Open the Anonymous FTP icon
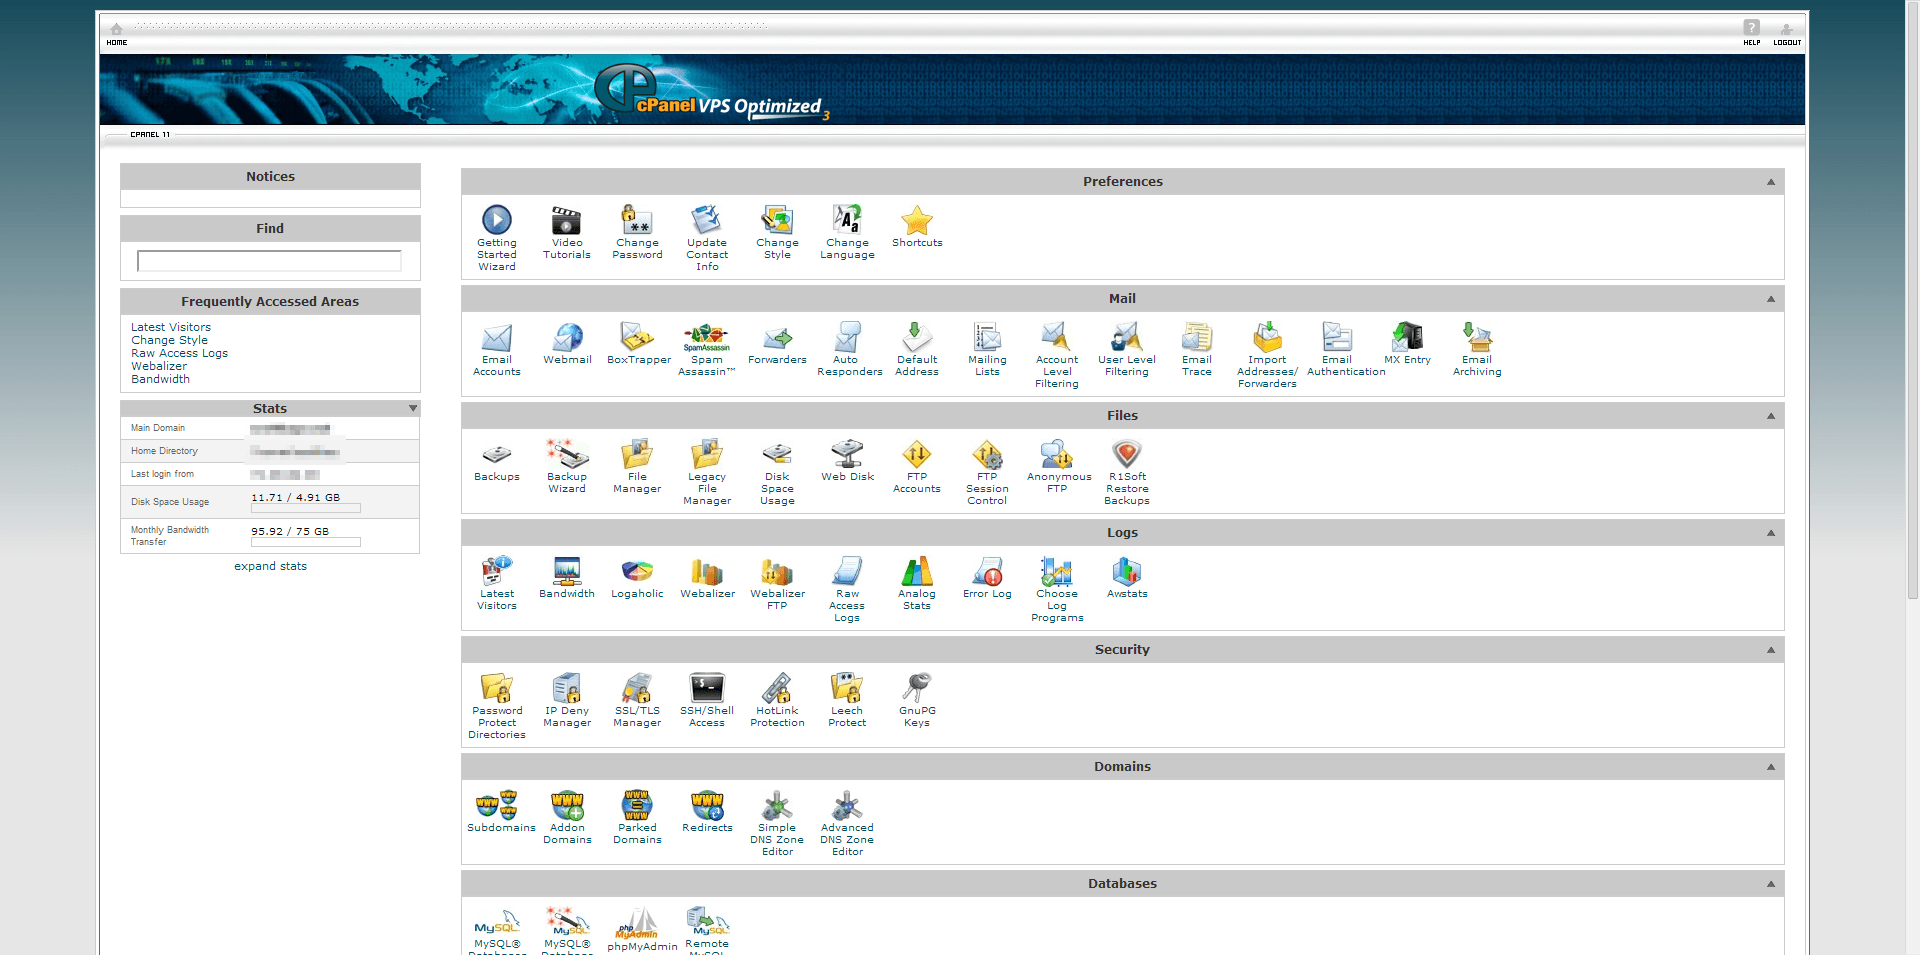Viewport: 1920px width, 955px height. tap(1057, 454)
